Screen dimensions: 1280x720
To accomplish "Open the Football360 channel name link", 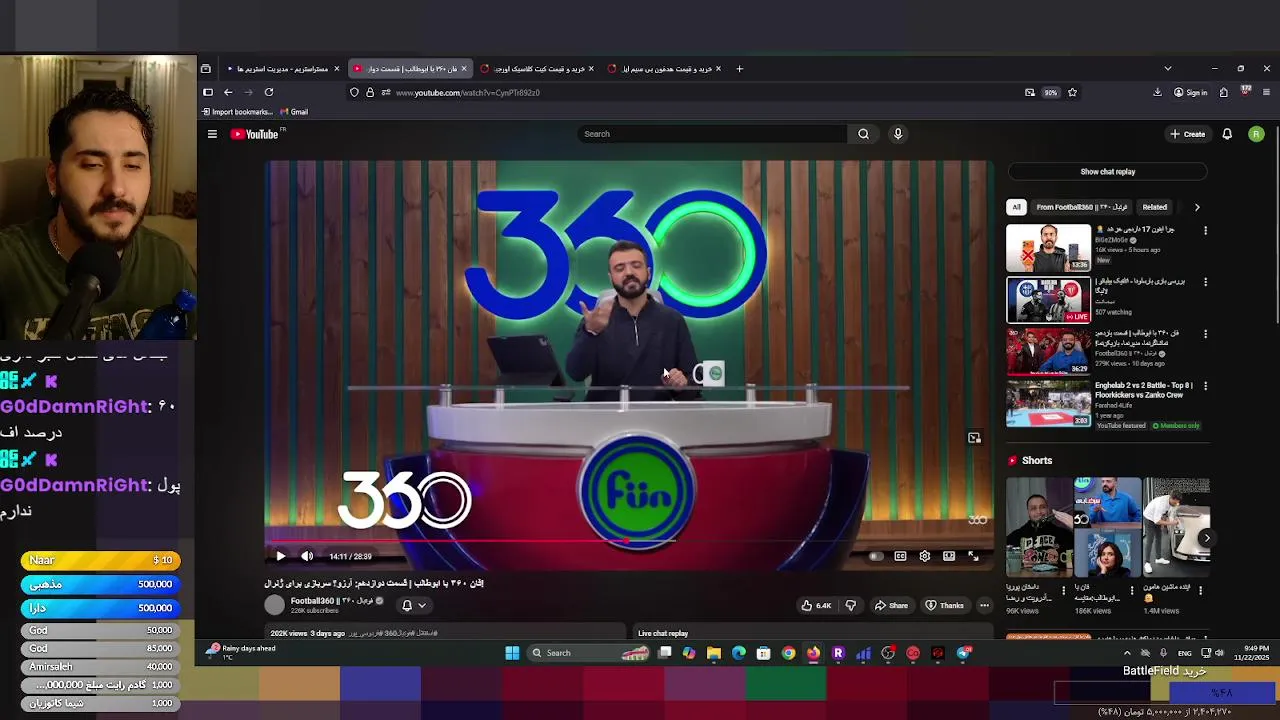I will [x=331, y=601].
